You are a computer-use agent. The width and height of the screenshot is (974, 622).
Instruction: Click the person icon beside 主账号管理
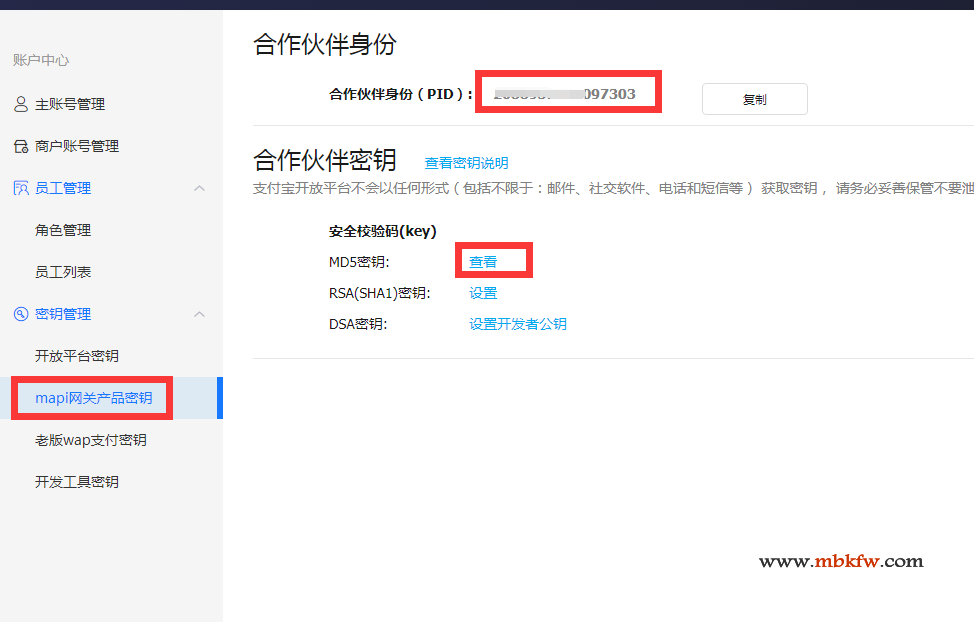pos(21,104)
